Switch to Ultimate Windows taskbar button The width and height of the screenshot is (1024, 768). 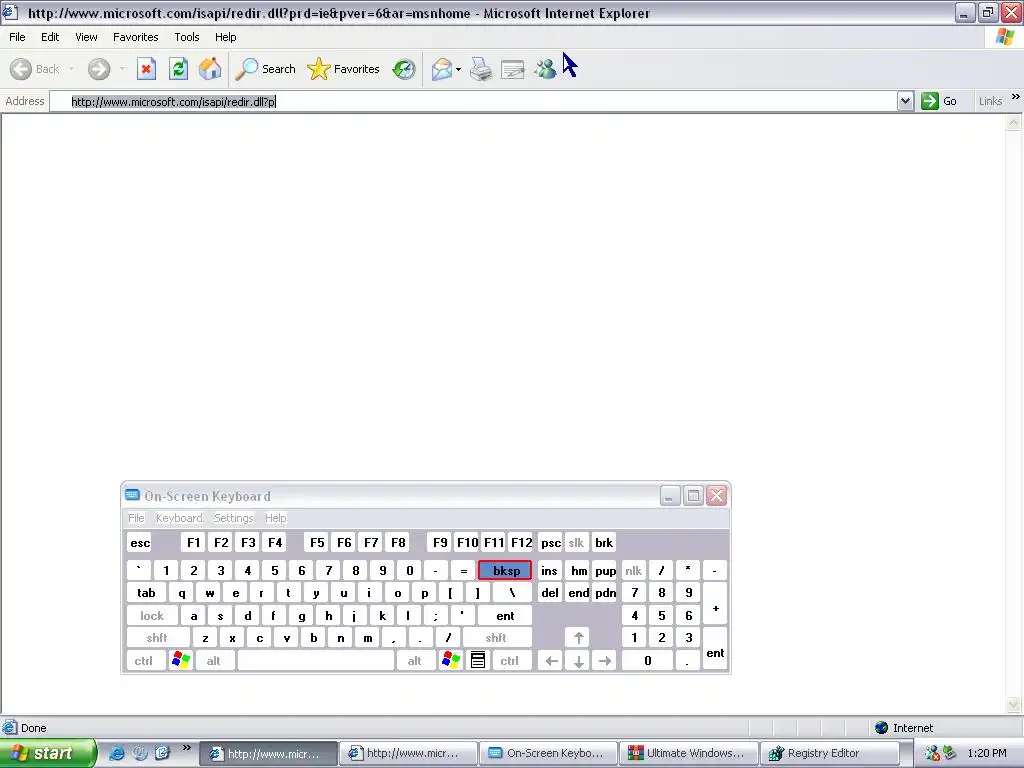coord(688,753)
